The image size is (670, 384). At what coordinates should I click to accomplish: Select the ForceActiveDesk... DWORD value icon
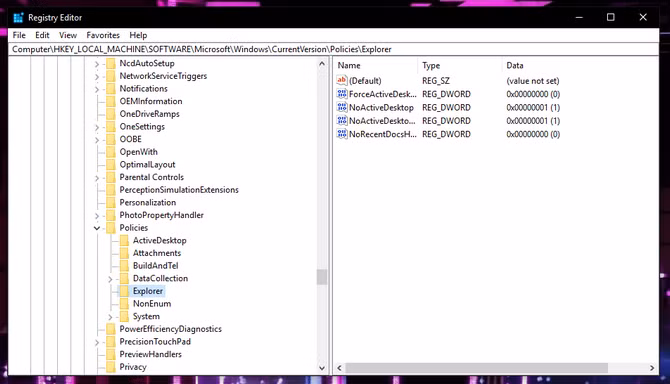[341, 94]
